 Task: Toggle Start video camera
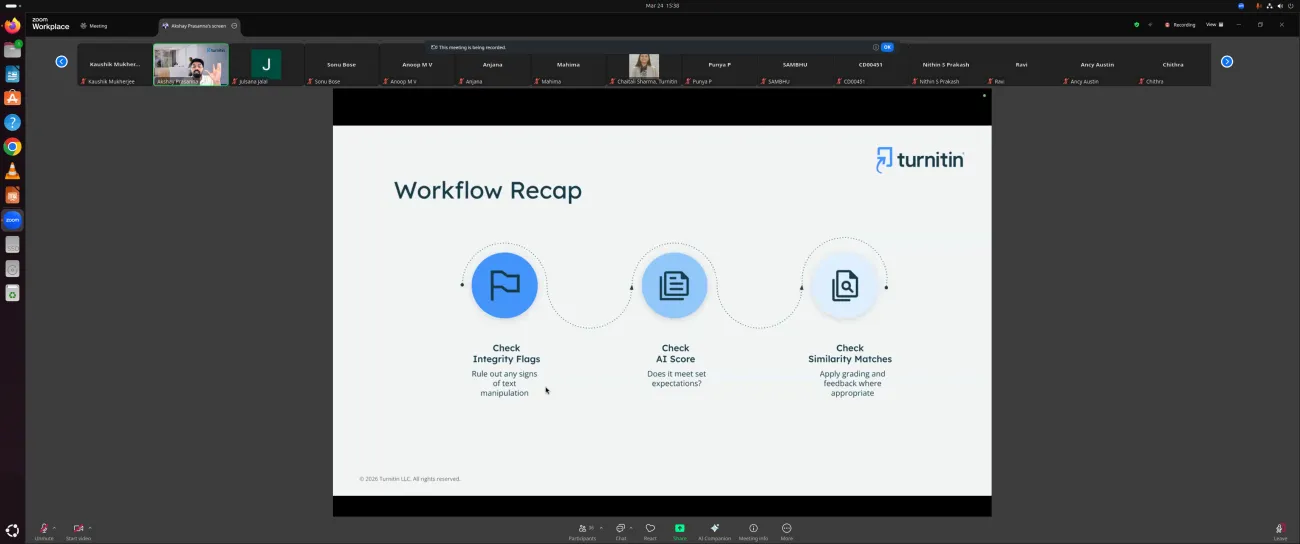click(77, 529)
